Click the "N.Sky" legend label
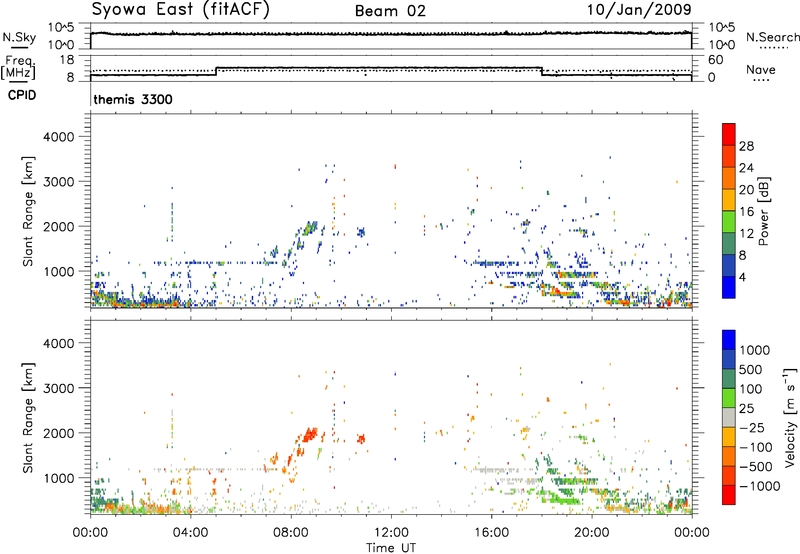 [x=19, y=37]
